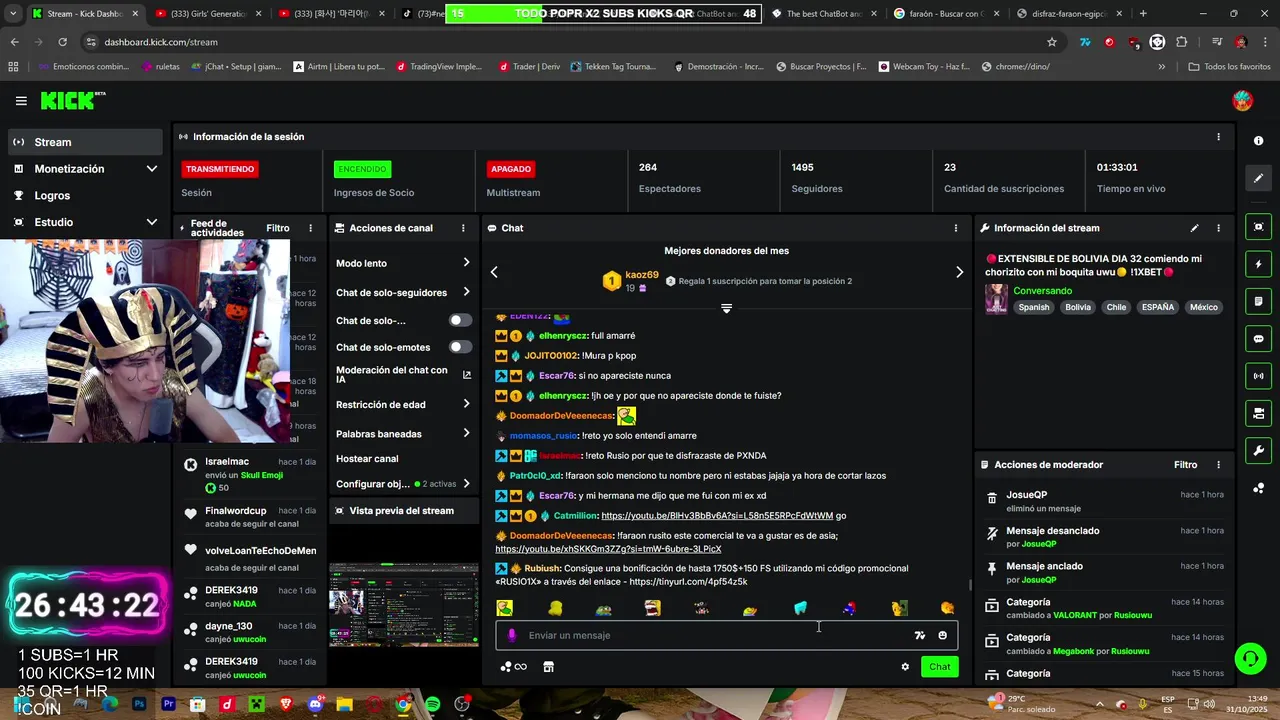Click the green Chat send button
This screenshot has width=1280, height=720.
click(x=940, y=667)
